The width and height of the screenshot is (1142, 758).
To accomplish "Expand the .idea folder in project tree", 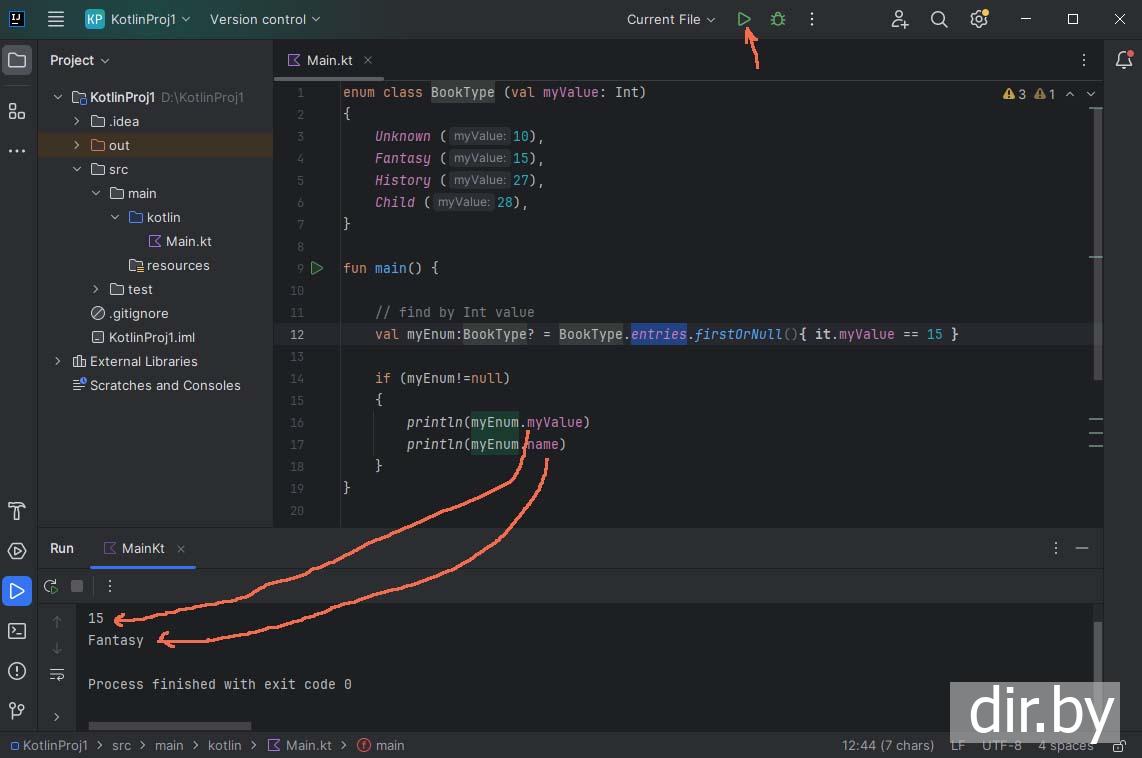I will (x=77, y=121).
